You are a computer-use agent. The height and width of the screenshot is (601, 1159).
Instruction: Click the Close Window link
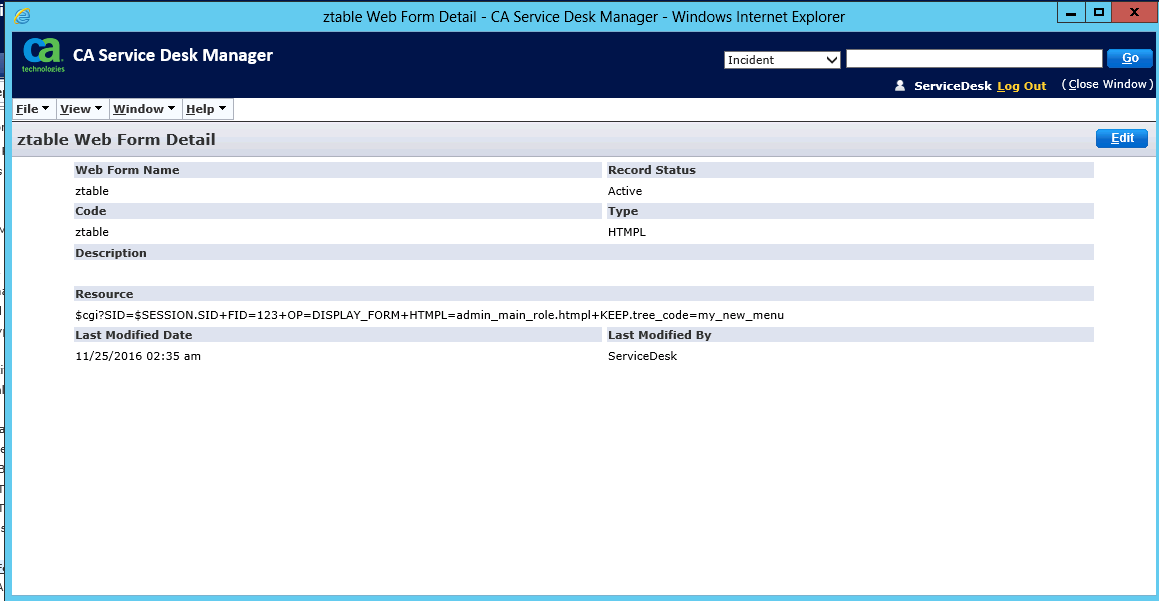pos(1105,85)
